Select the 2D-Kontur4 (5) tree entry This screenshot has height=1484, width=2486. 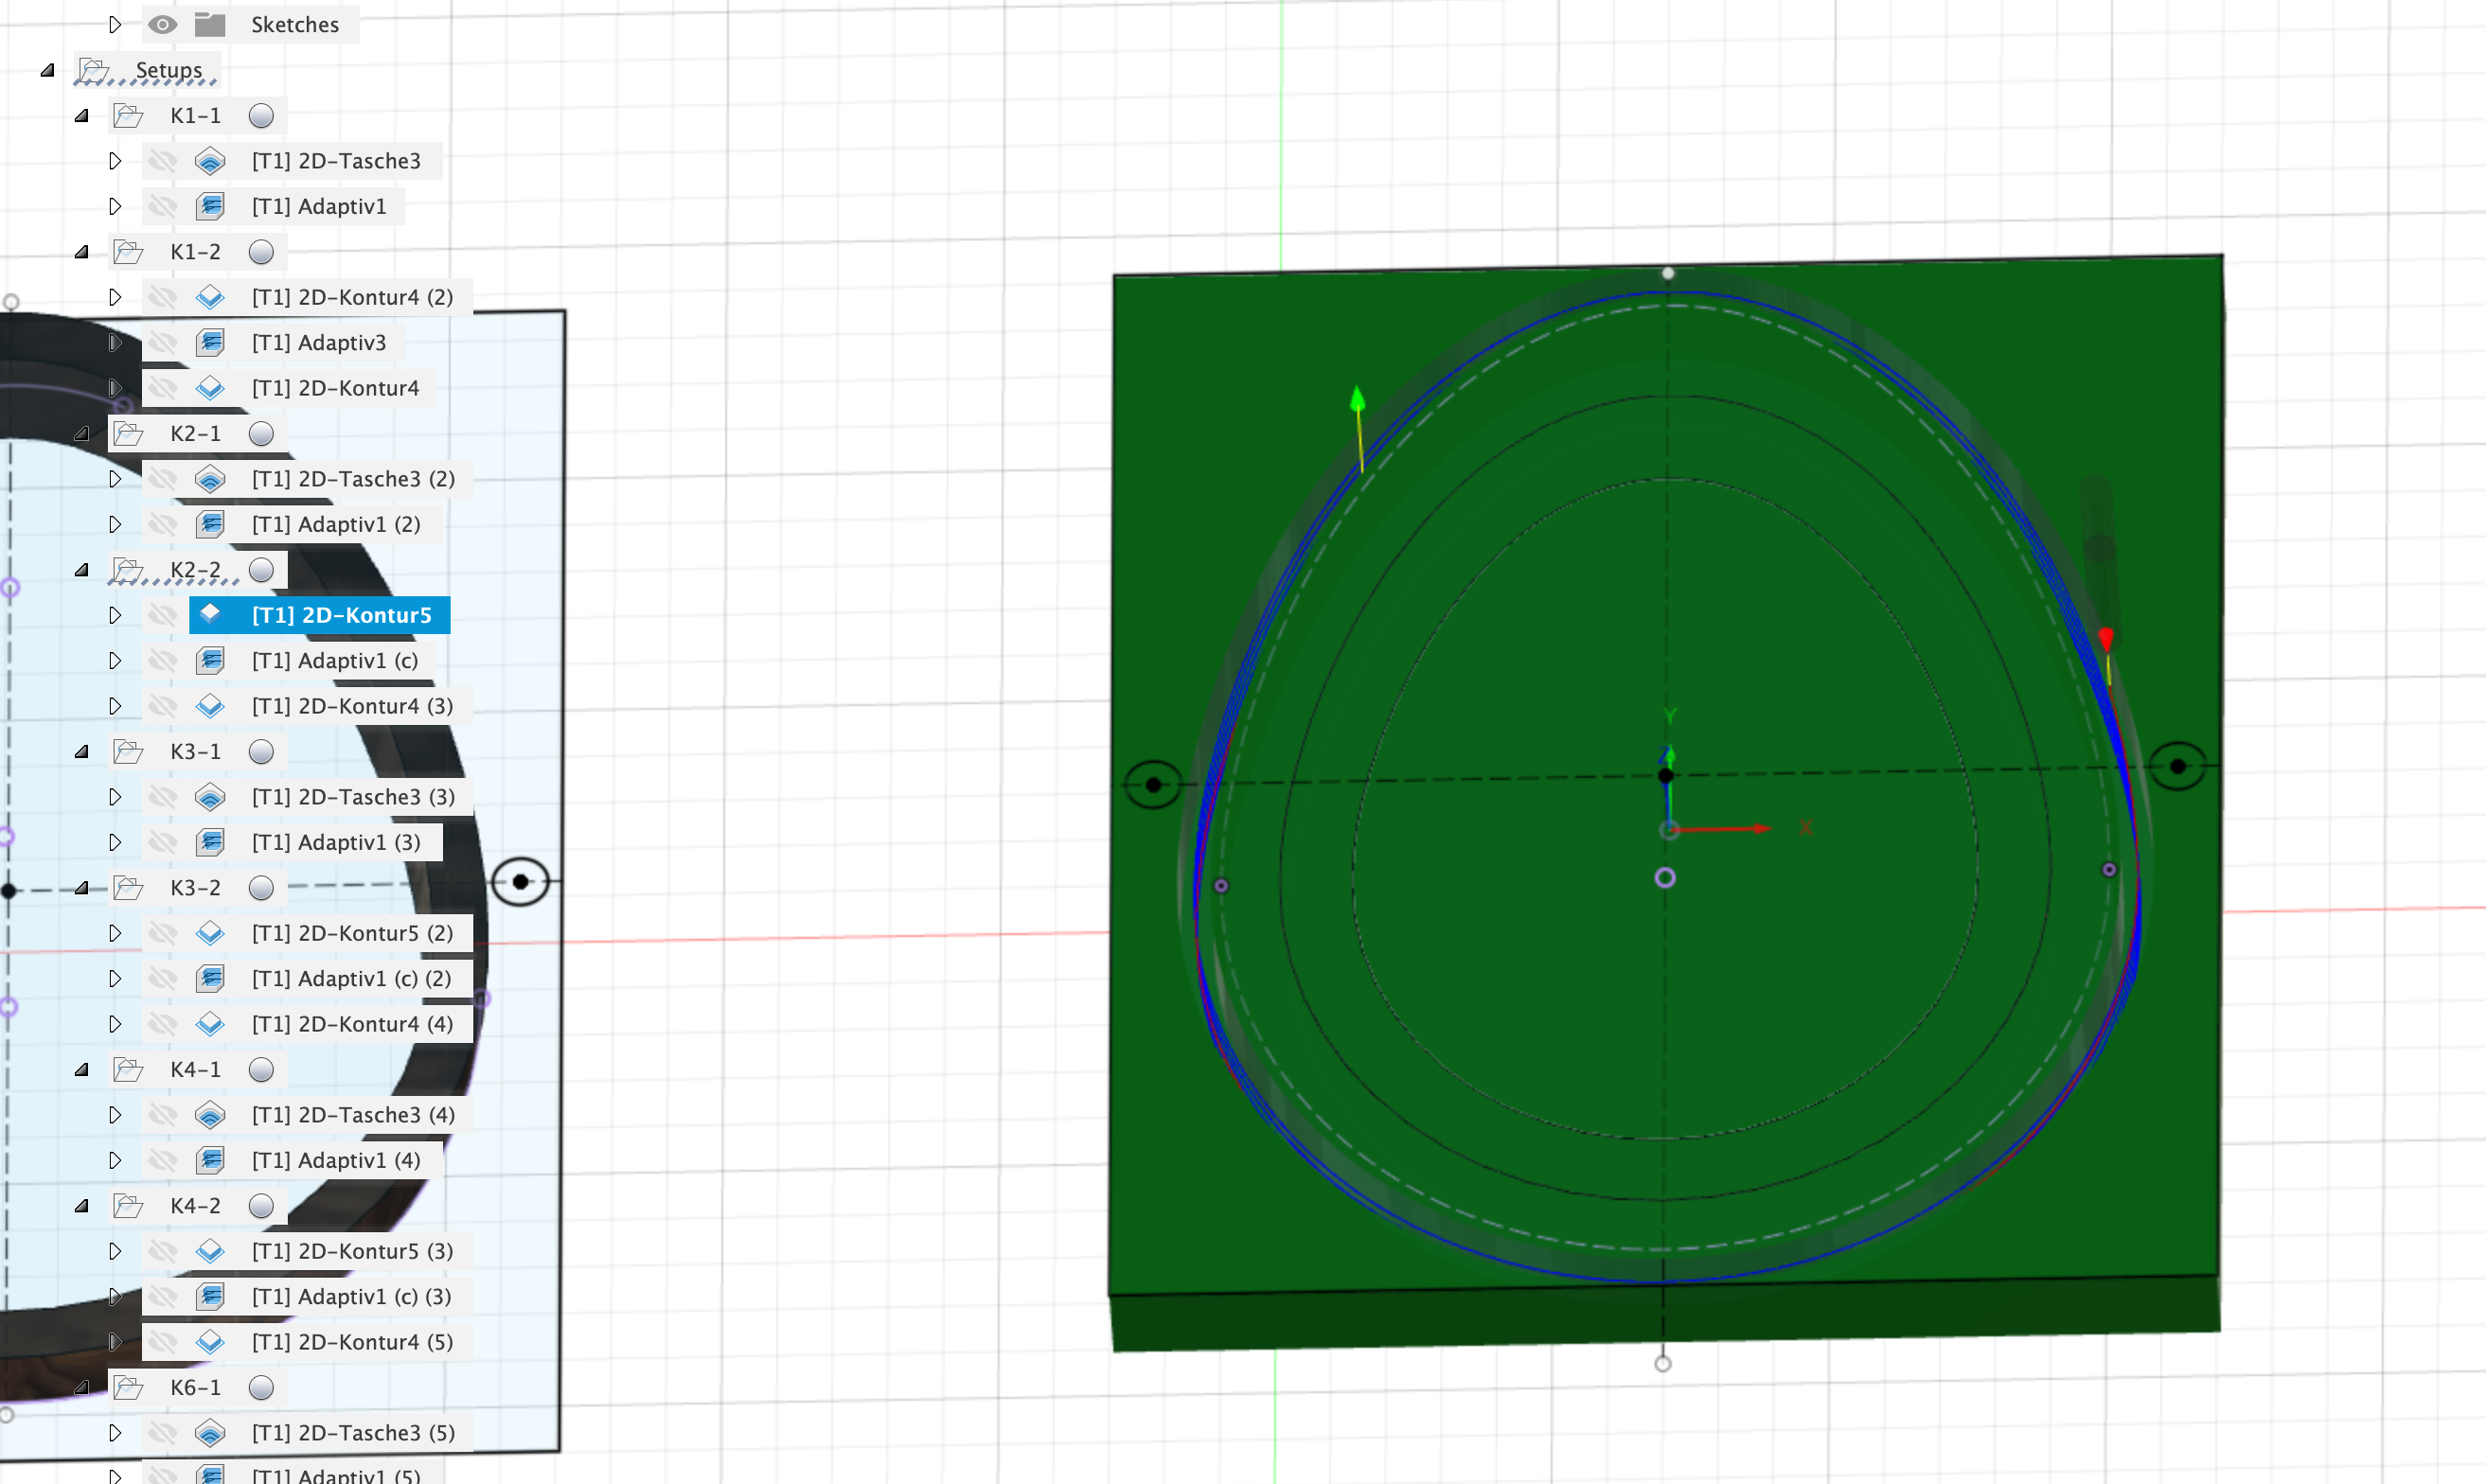pos(352,1341)
